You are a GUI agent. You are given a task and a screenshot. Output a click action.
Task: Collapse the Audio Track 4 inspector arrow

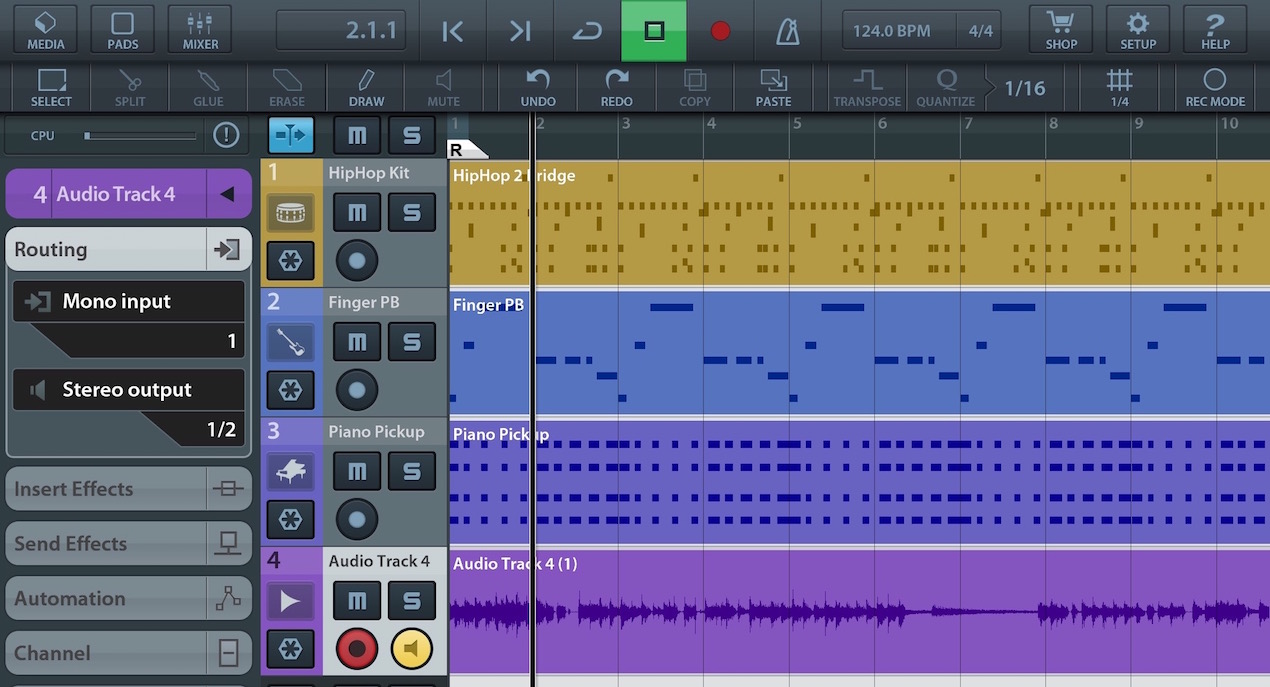pyautogui.click(x=228, y=194)
